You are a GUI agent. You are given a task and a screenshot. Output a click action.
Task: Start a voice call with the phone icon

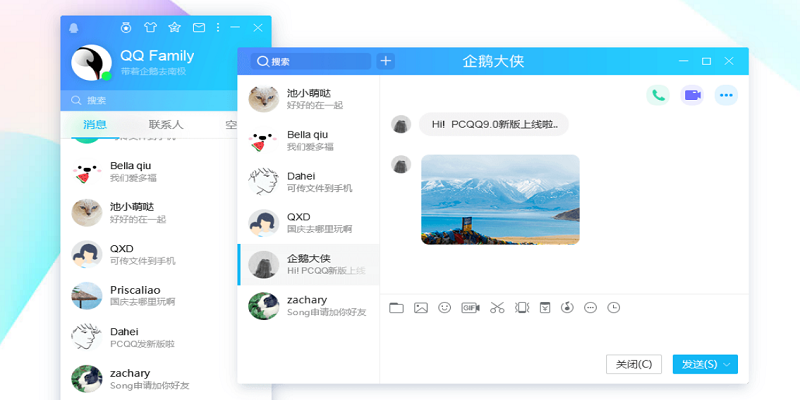pos(657,95)
